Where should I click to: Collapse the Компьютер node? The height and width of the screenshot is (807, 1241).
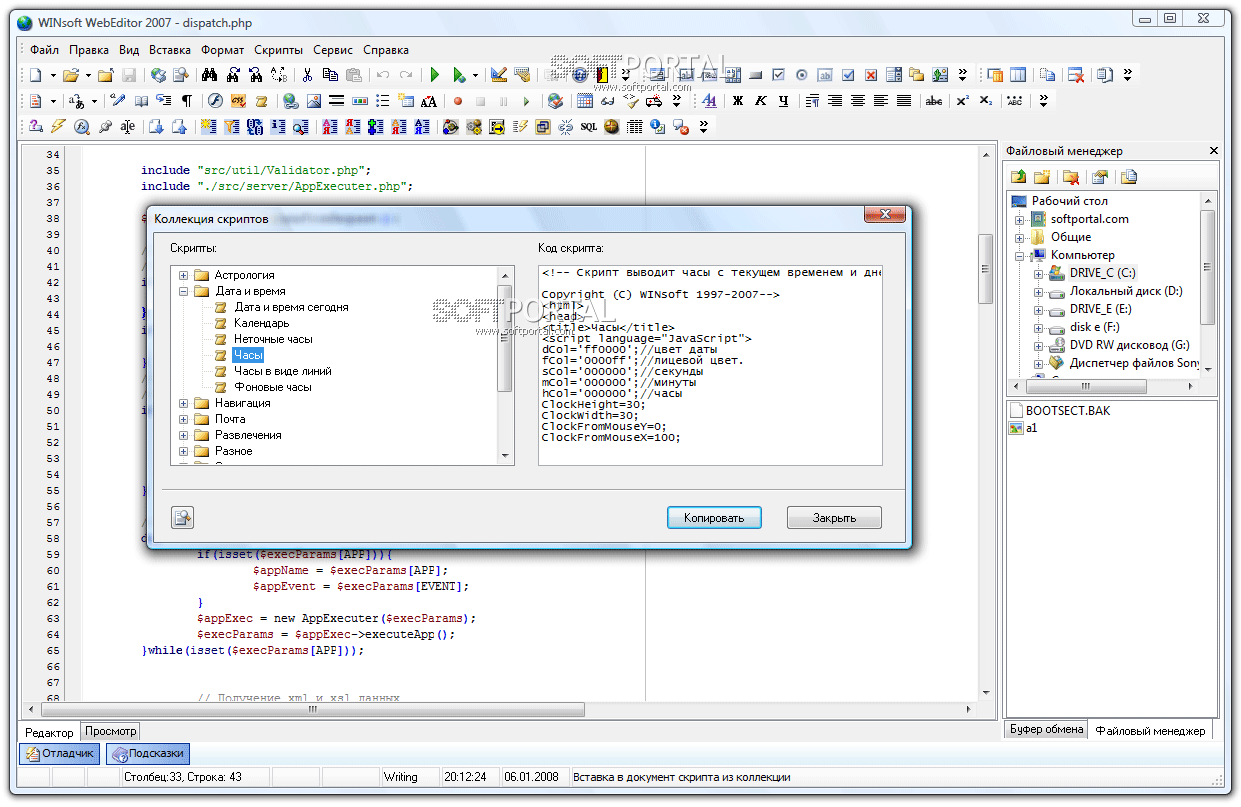pos(1020,255)
